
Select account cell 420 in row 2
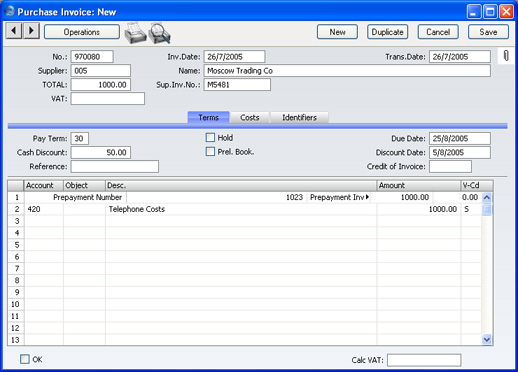click(x=44, y=209)
